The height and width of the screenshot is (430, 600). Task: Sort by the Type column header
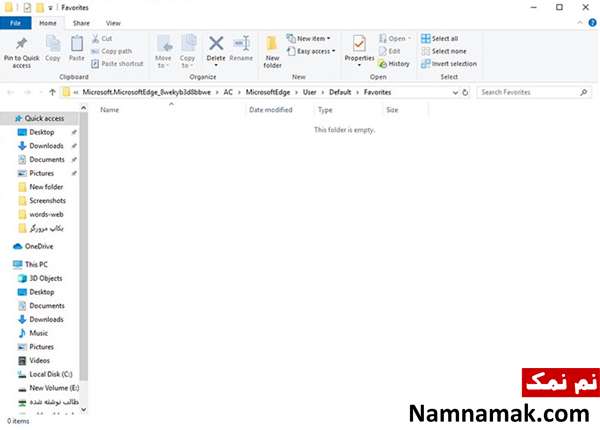pos(325,110)
